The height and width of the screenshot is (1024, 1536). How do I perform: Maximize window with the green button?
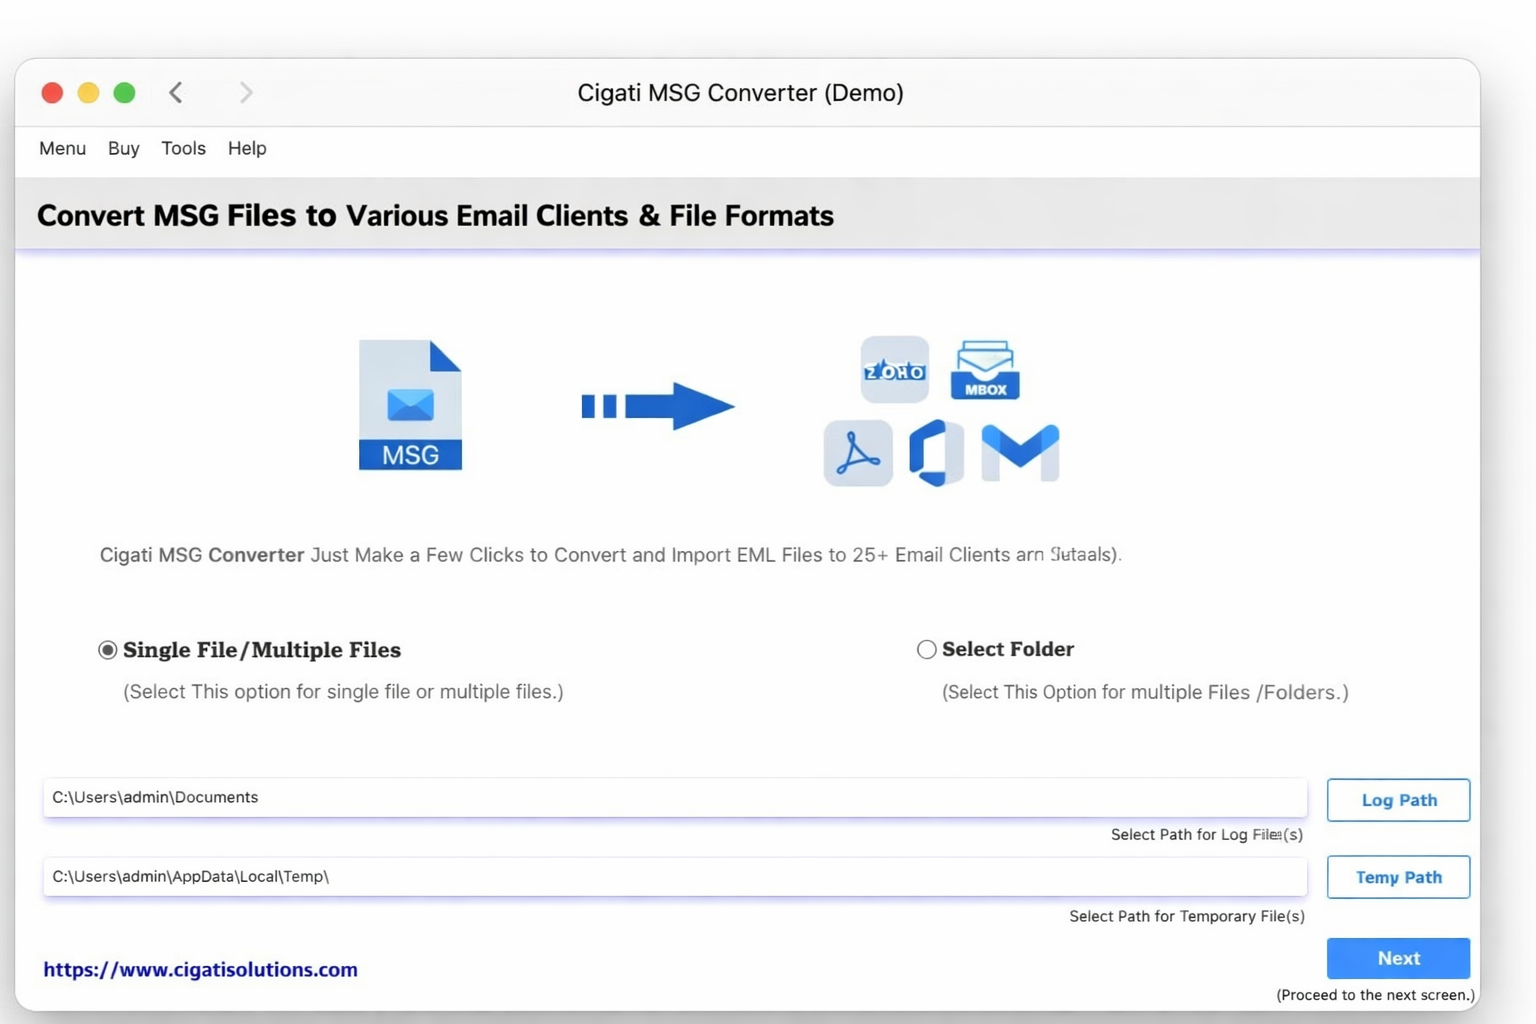click(124, 93)
